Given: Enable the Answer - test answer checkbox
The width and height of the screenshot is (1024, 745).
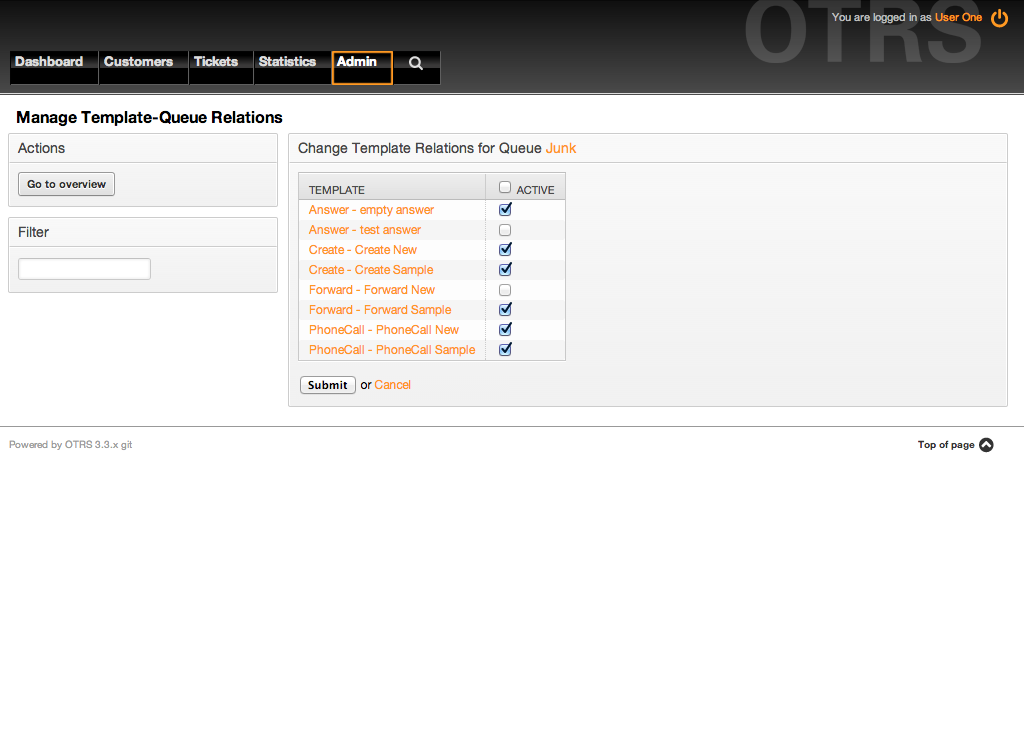Looking at the screenshot, I should click(505, 230).
